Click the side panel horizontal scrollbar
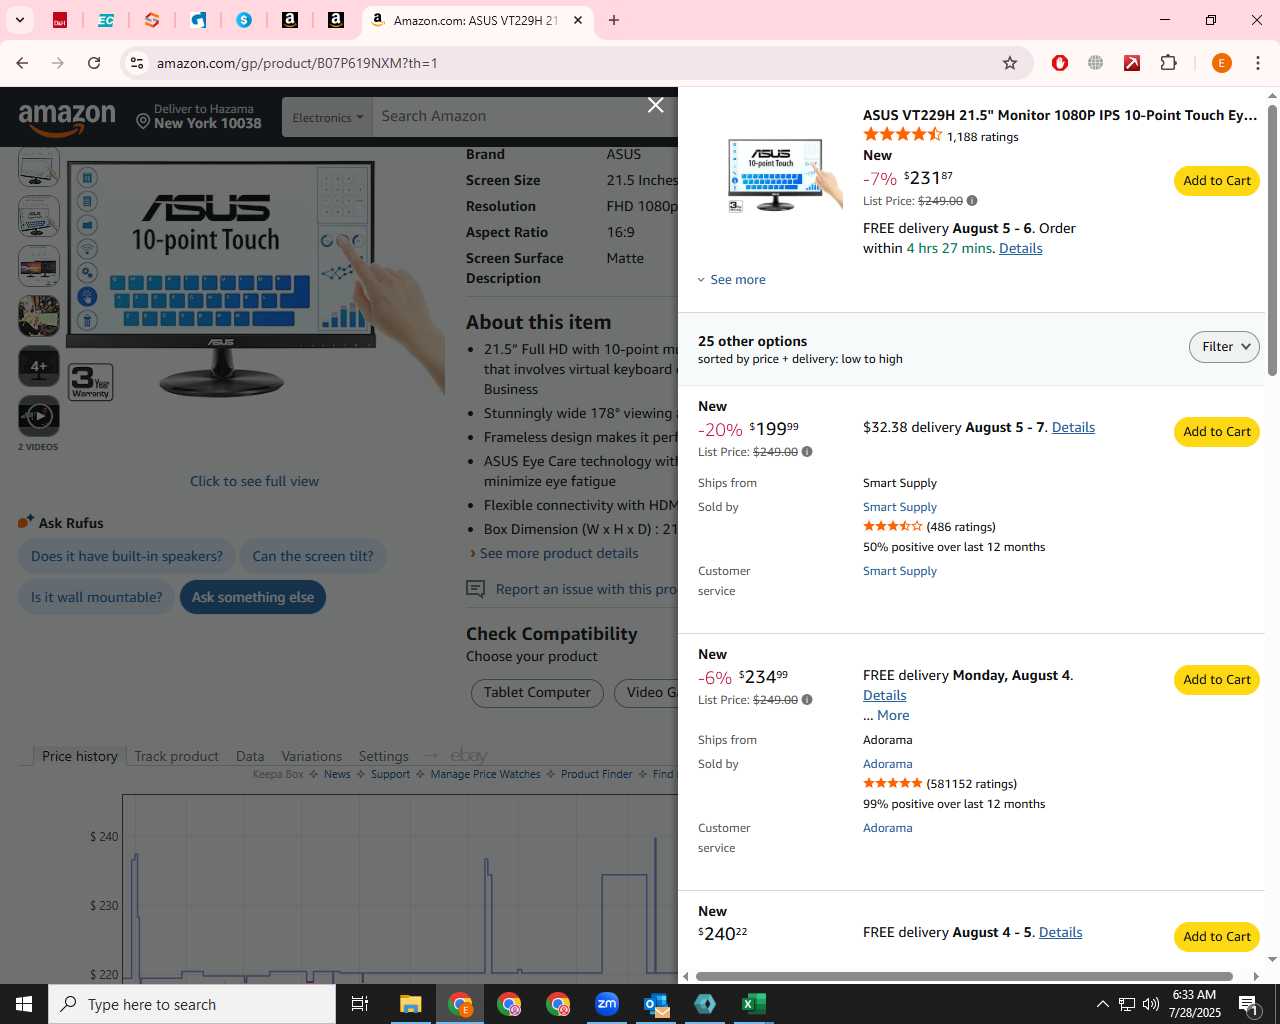This screenshot has width=1280, height=1024. click(964, 976)
